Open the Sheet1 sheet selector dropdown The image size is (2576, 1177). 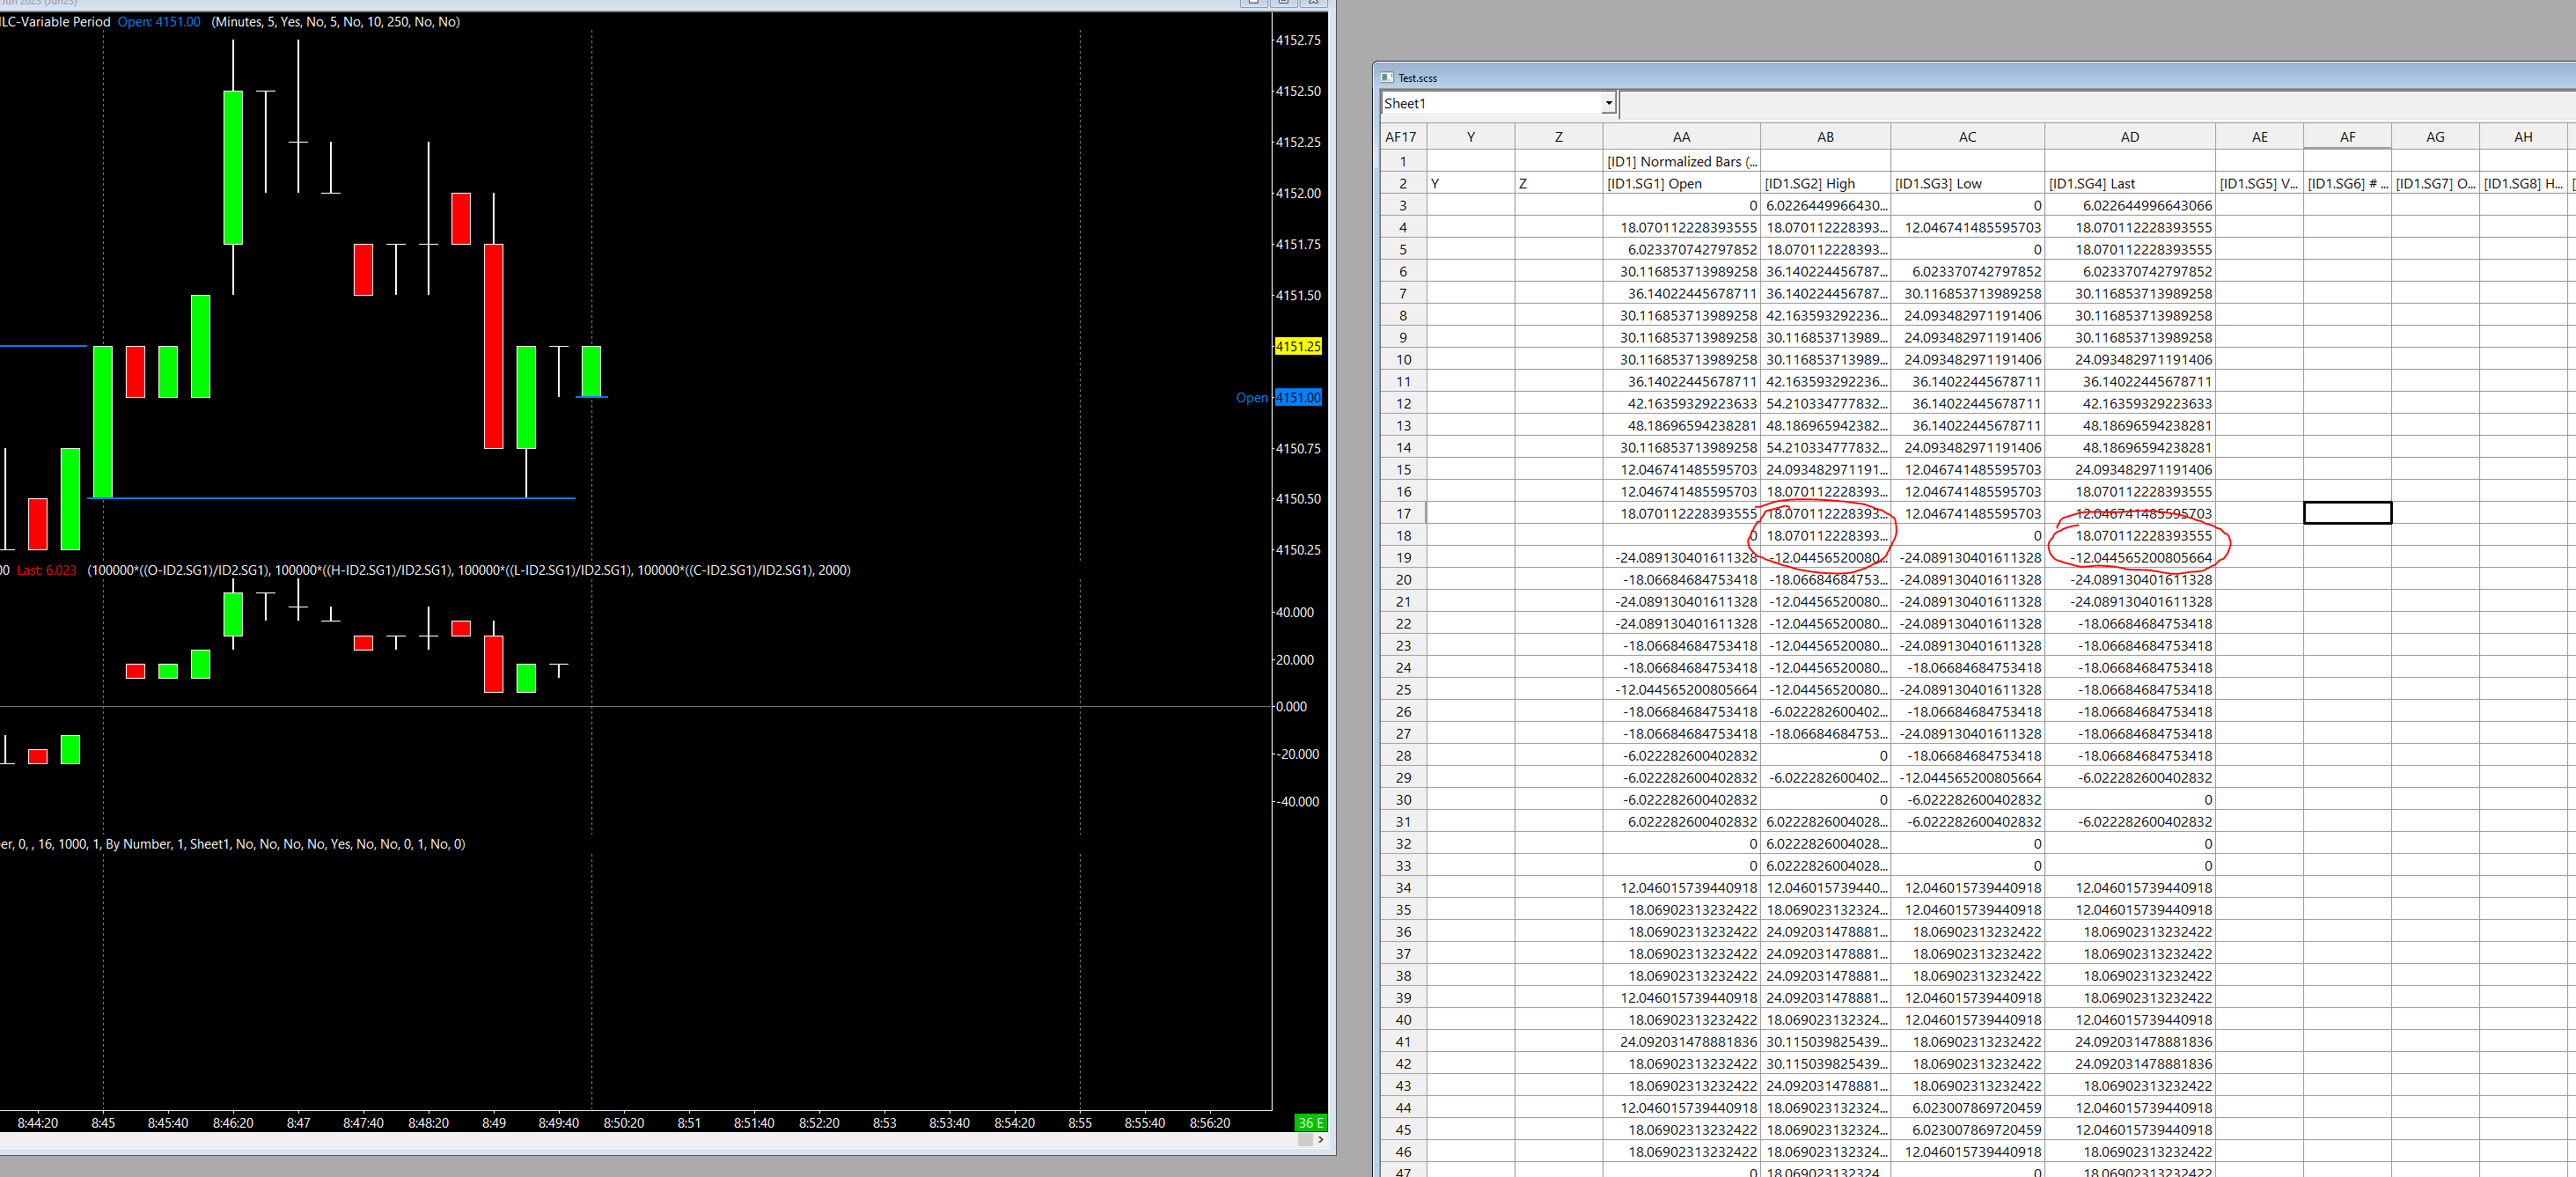coord(1608,103)
